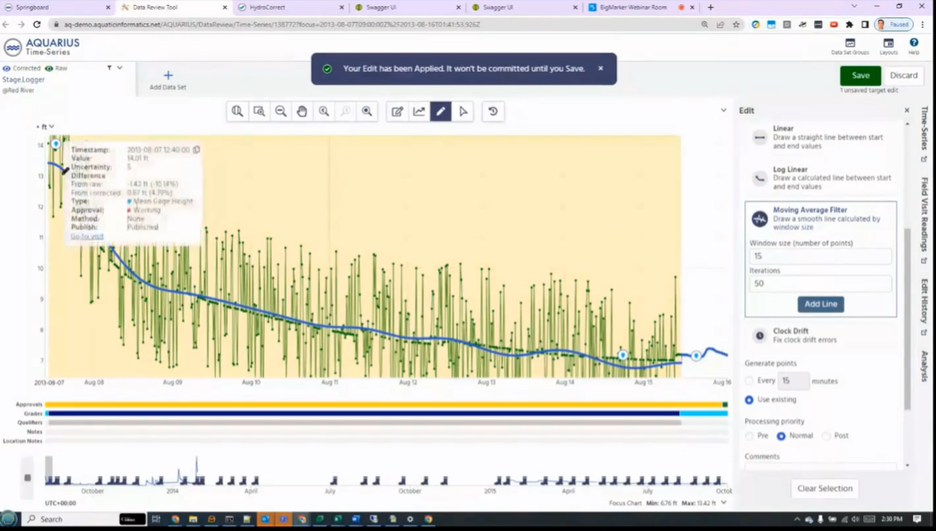Screen dimensions: 936x531
Task: Click the filter funnel icon beside Raw
Action: pyautogui.click(x=109, y=68)
